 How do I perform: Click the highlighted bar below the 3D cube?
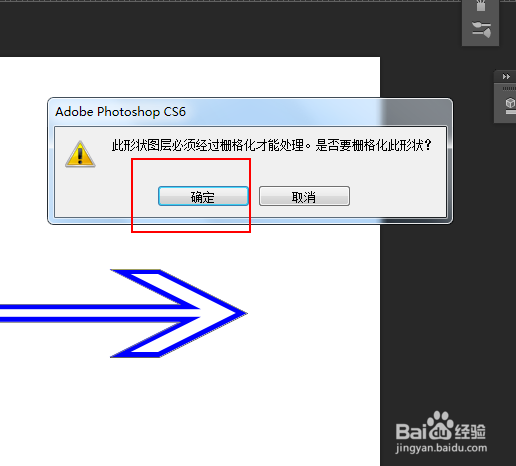pos(511,112)
